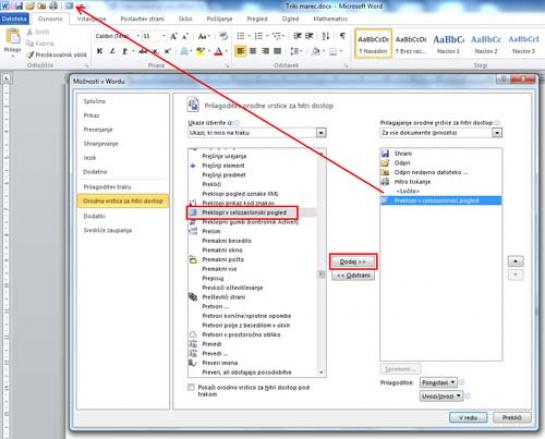Image resolution: width=545 pixels, height=439 pixels.
Task: Select Prilagoditev traku category in options
Action: tap(107, 187)
